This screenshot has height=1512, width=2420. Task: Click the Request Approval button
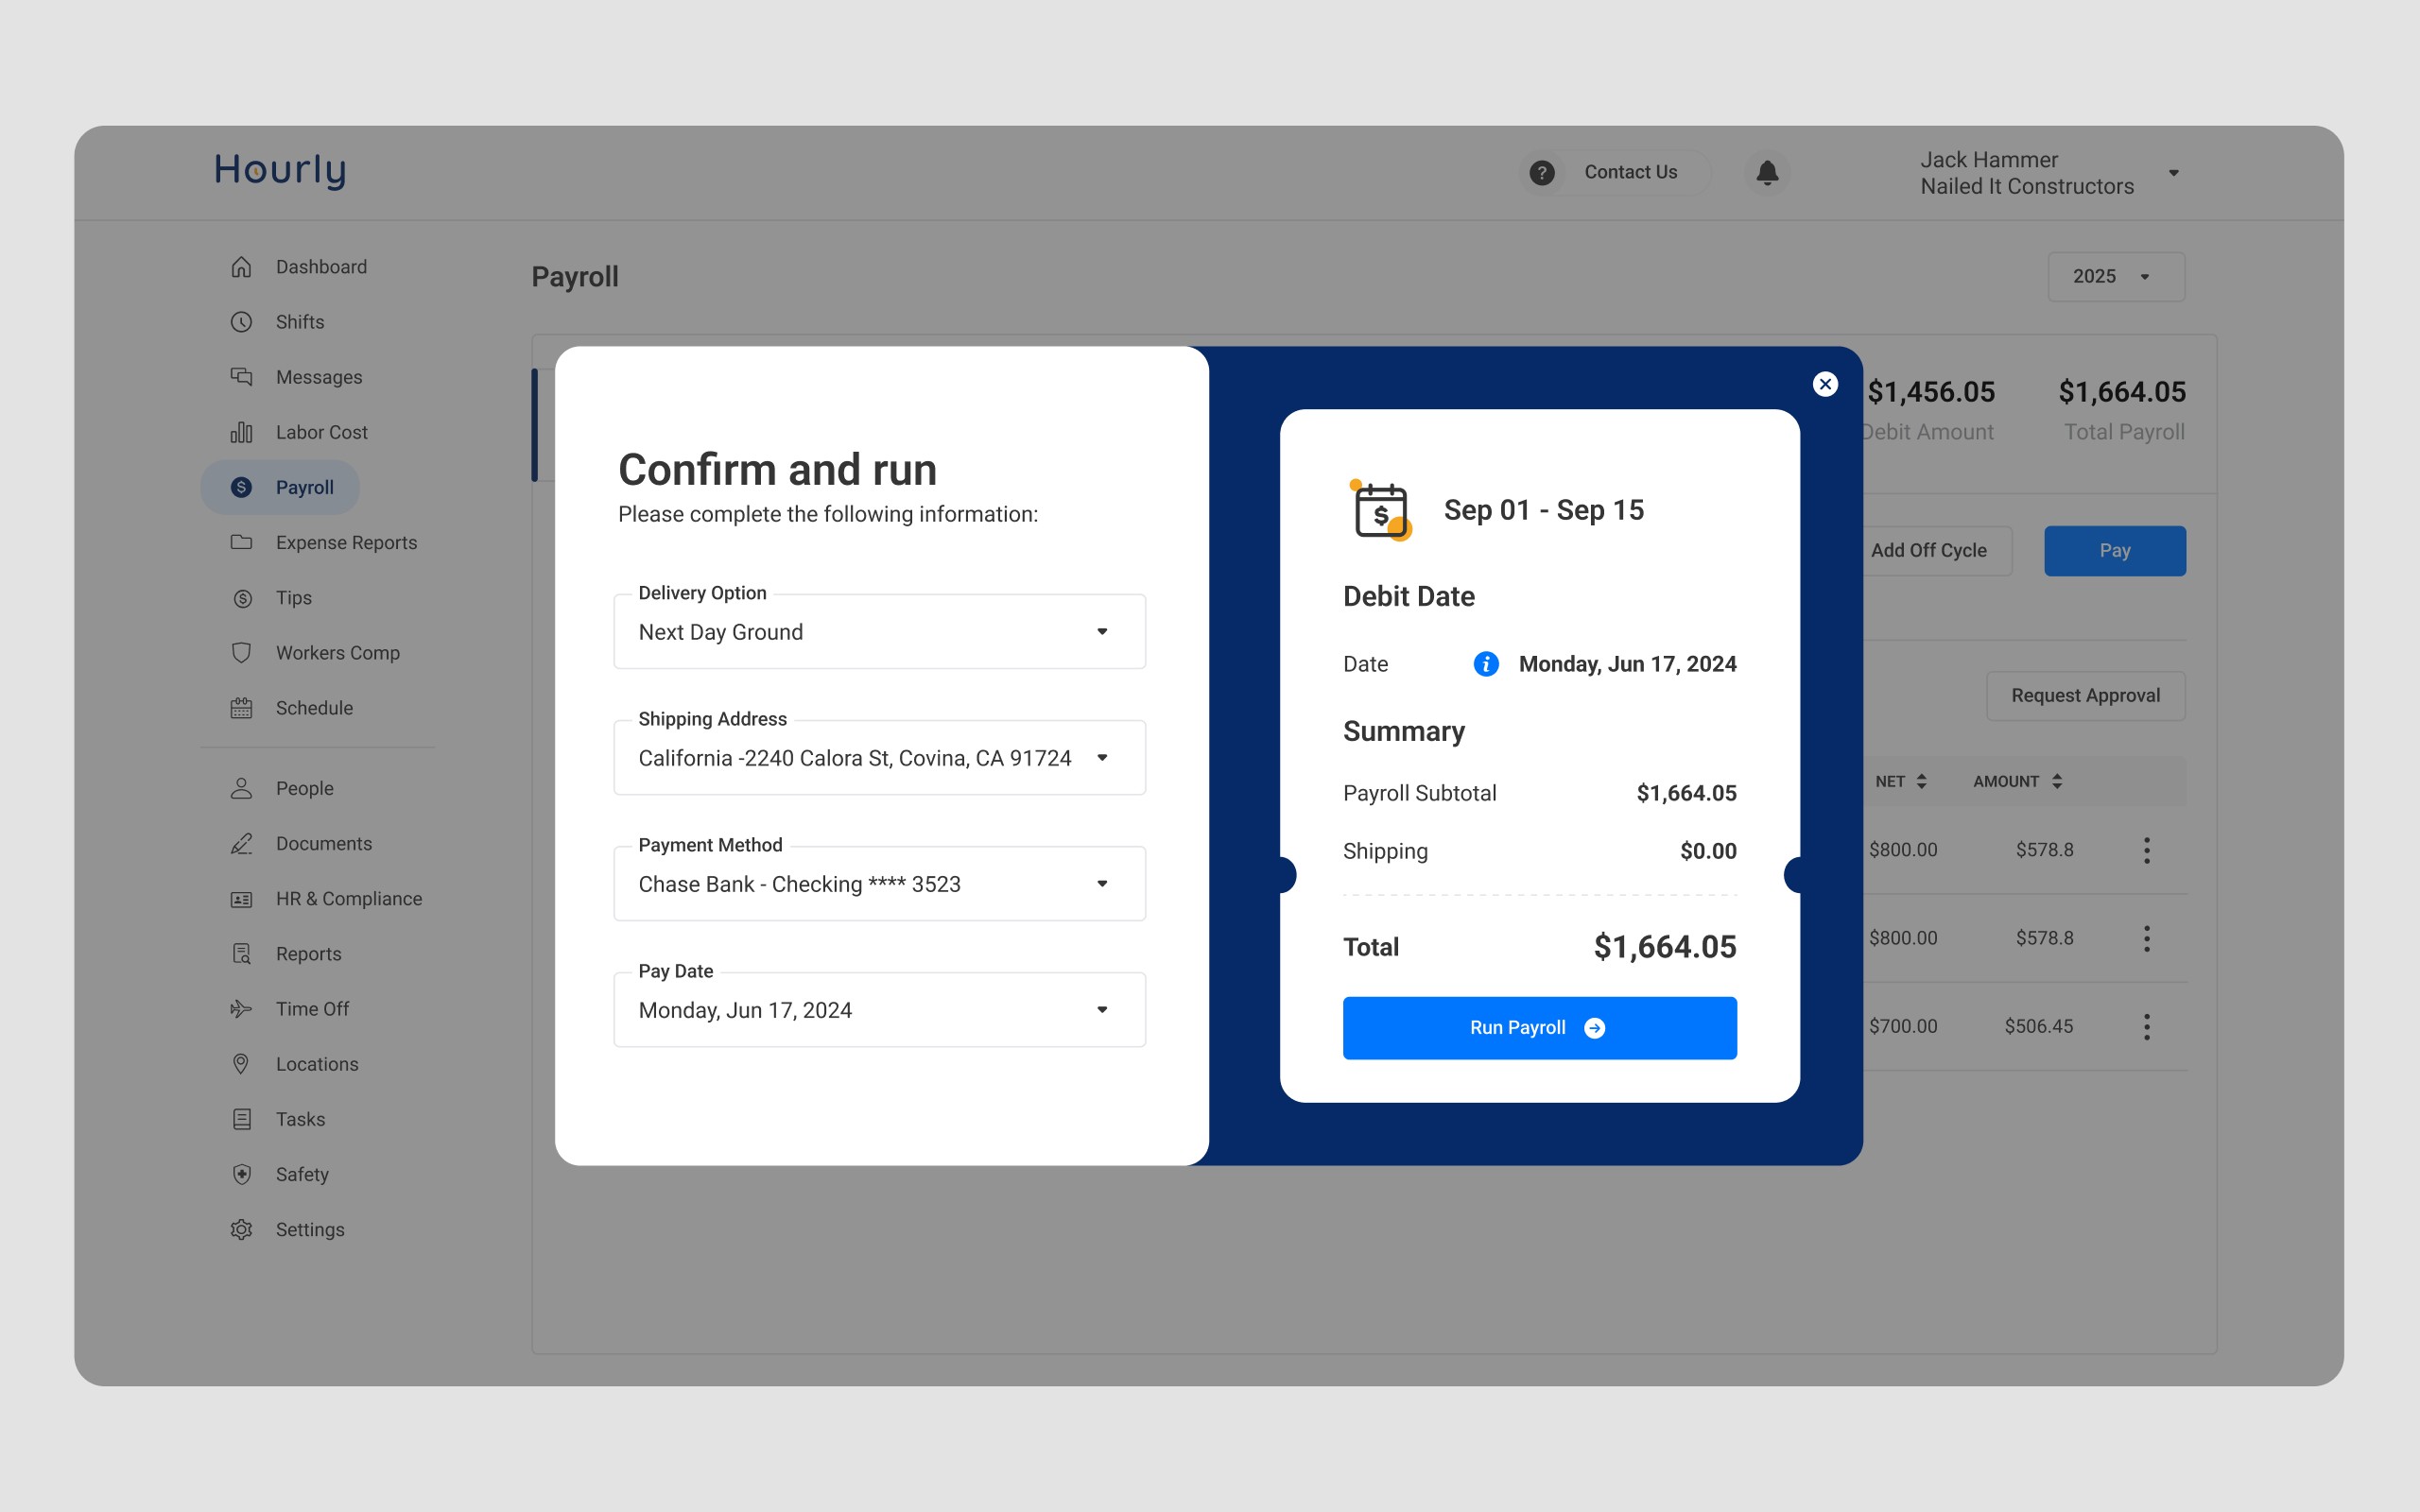[x=2085, y=695]
